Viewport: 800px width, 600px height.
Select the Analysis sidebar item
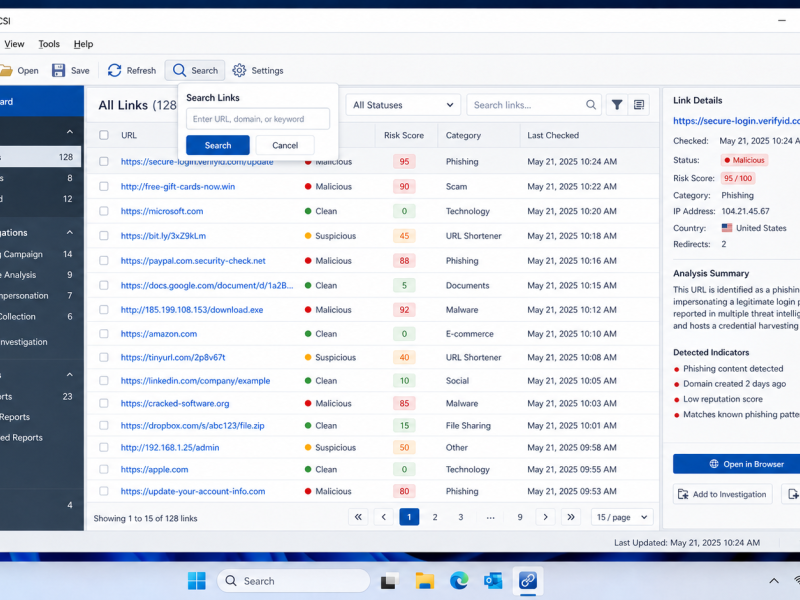point(40,274)
